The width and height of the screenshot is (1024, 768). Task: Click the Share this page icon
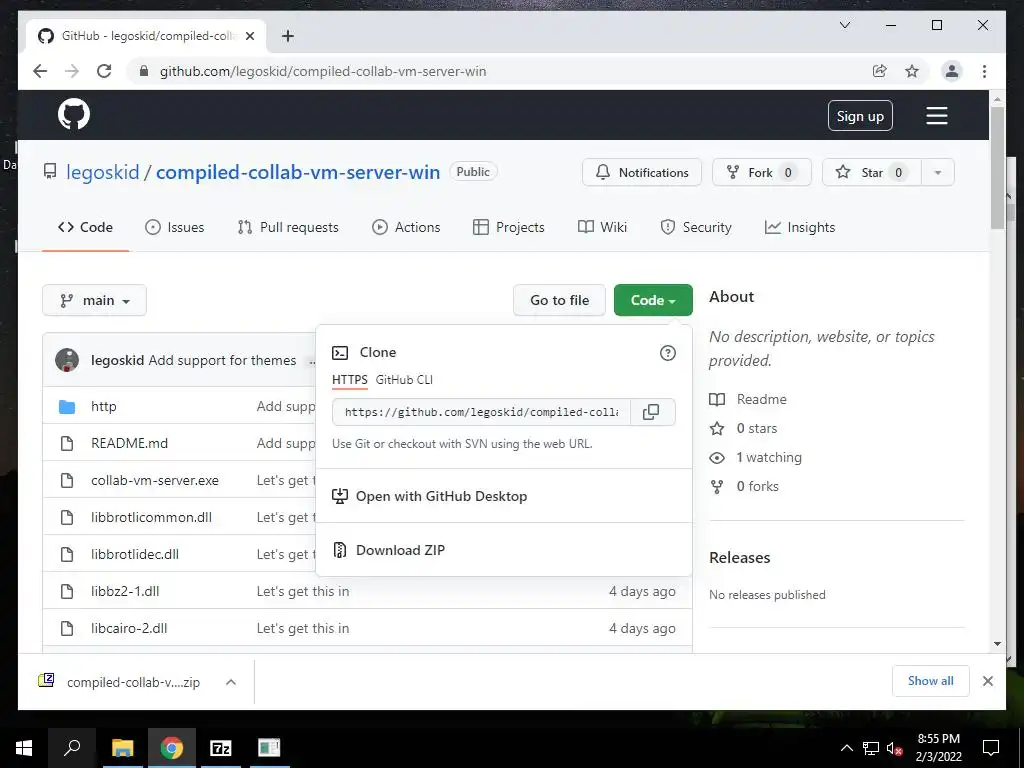click(x=880, y=71)
